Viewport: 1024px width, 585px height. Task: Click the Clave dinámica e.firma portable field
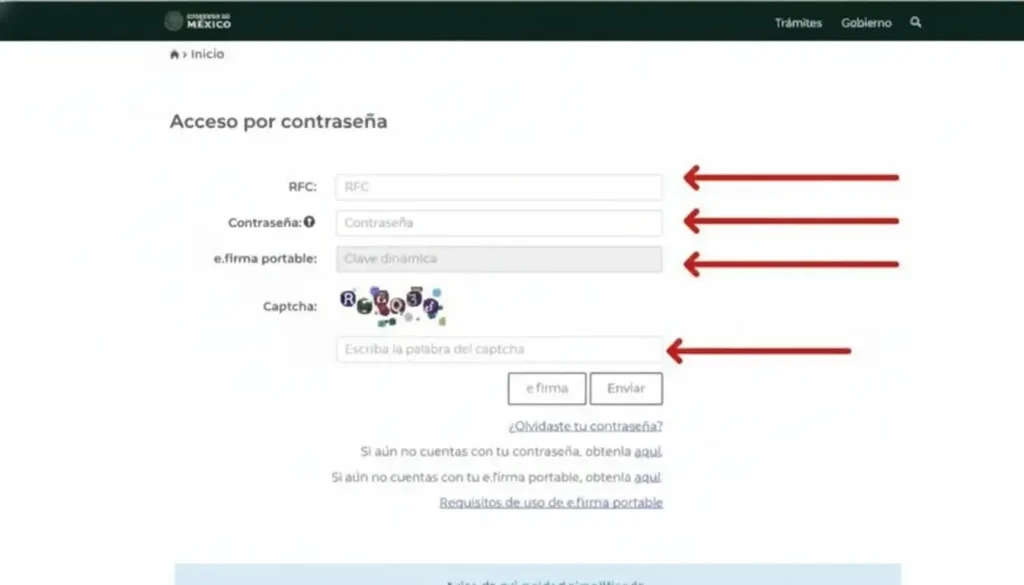499,259
